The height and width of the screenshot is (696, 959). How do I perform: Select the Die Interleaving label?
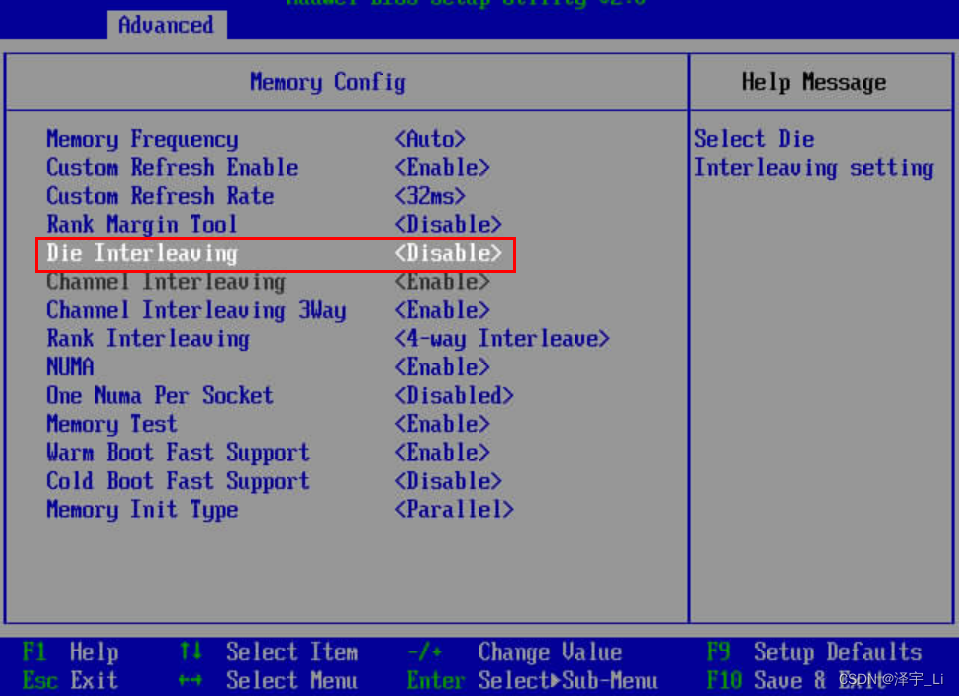(x=142, y=253)
